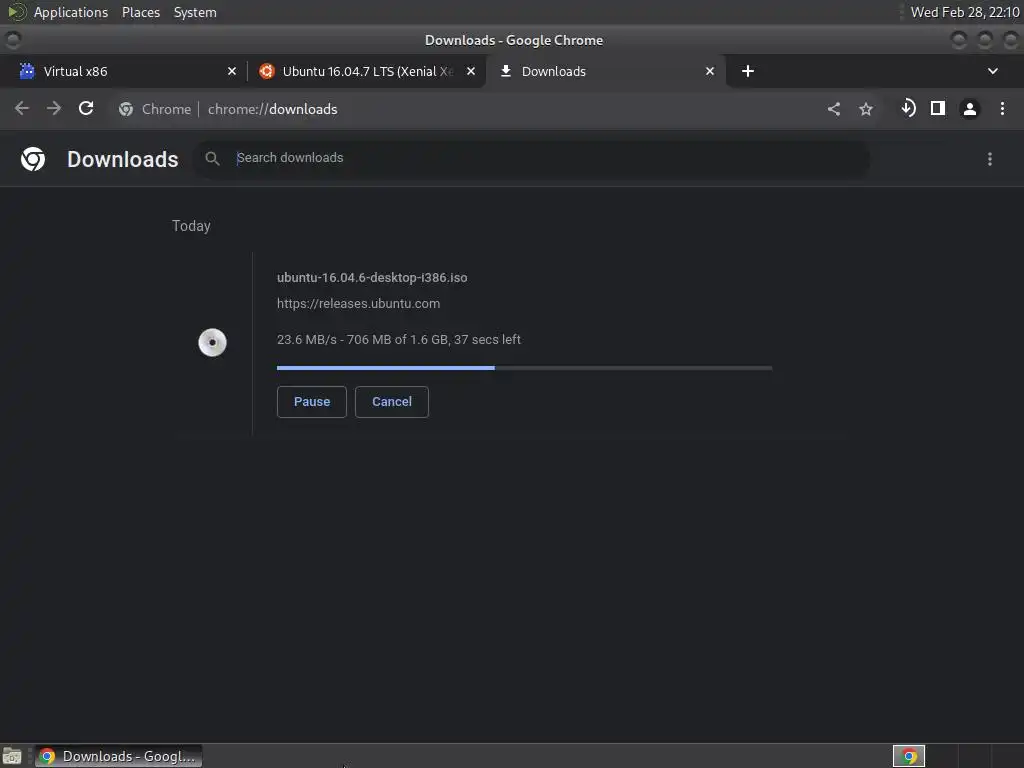Open Chrome's three-dot main menu
This screenshot has height=768, width=1024.
[x=1002, y=109]
